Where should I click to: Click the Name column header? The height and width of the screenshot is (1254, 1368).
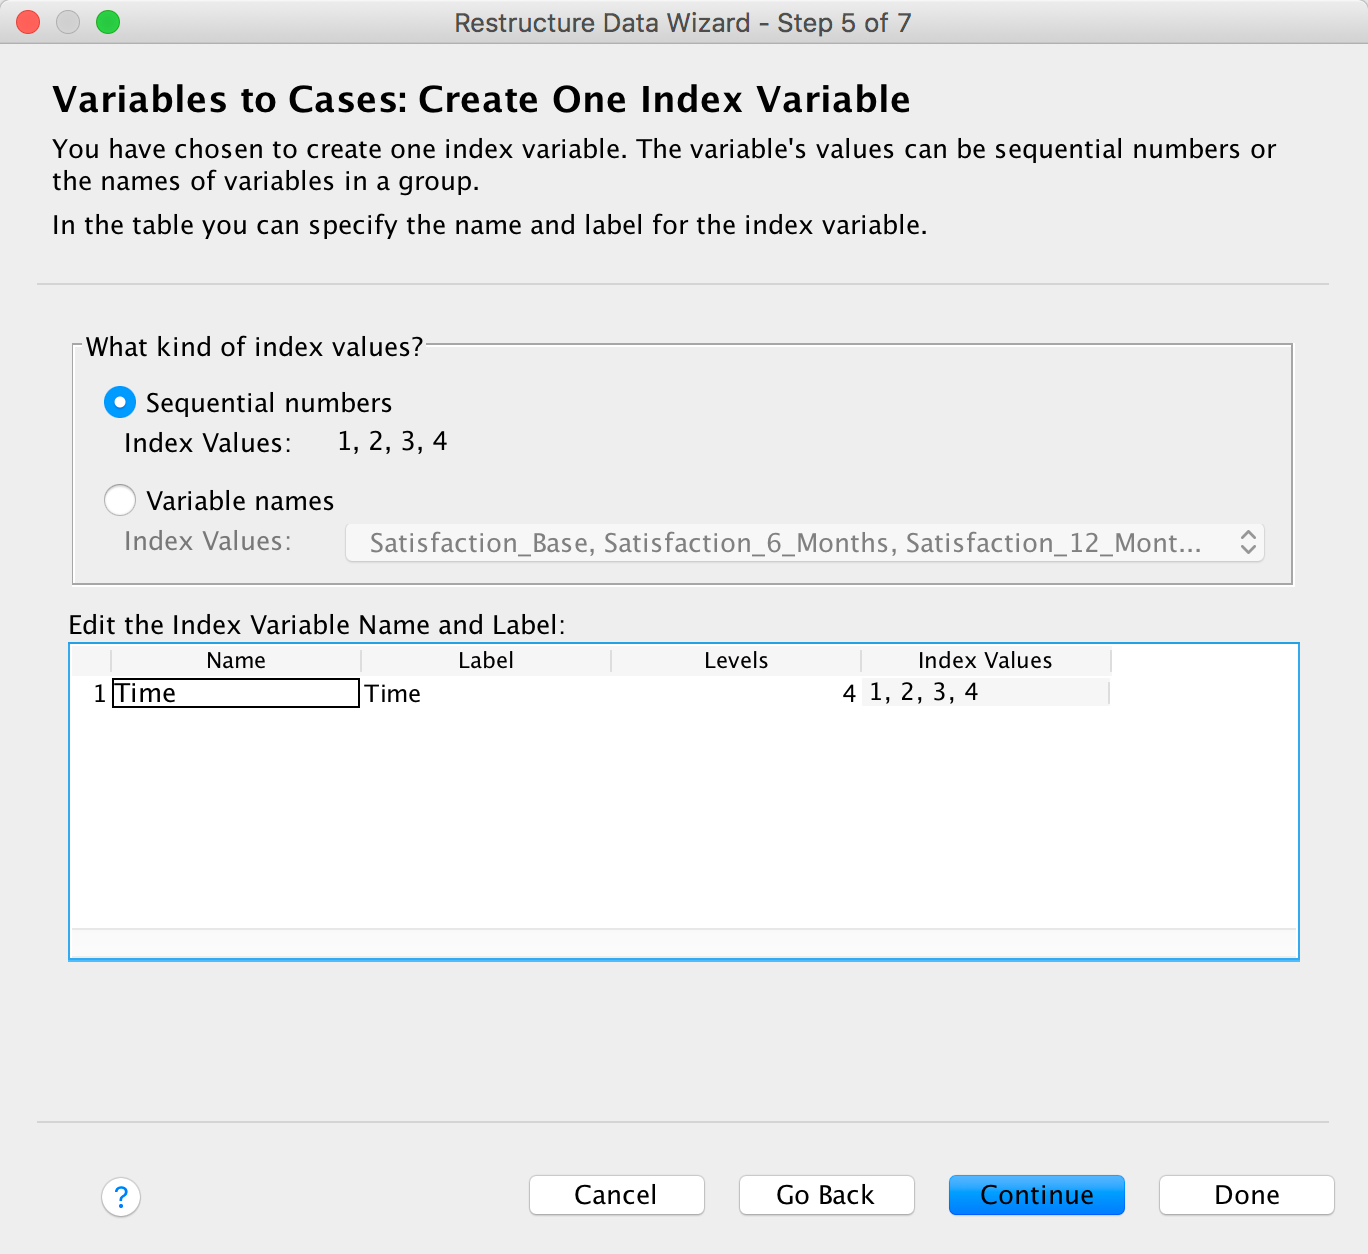coord(236,660)
